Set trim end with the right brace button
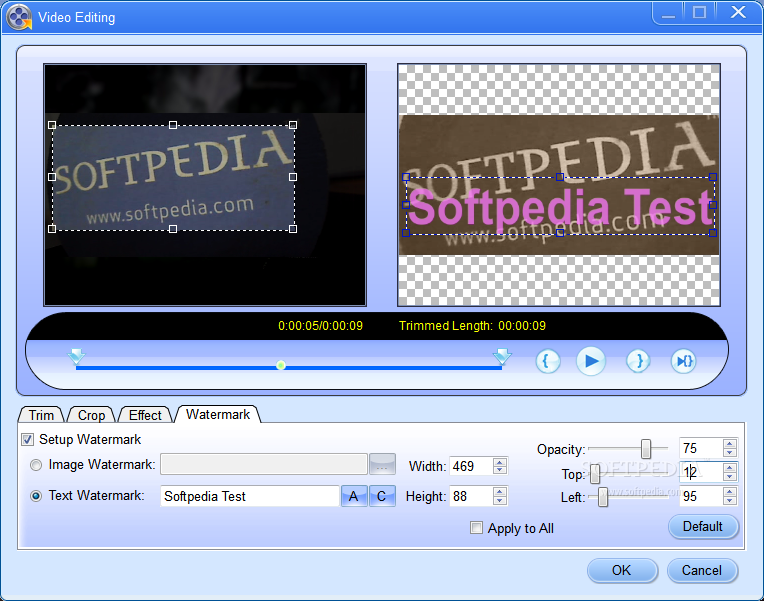The image size is (764, 601). point(638,361)
